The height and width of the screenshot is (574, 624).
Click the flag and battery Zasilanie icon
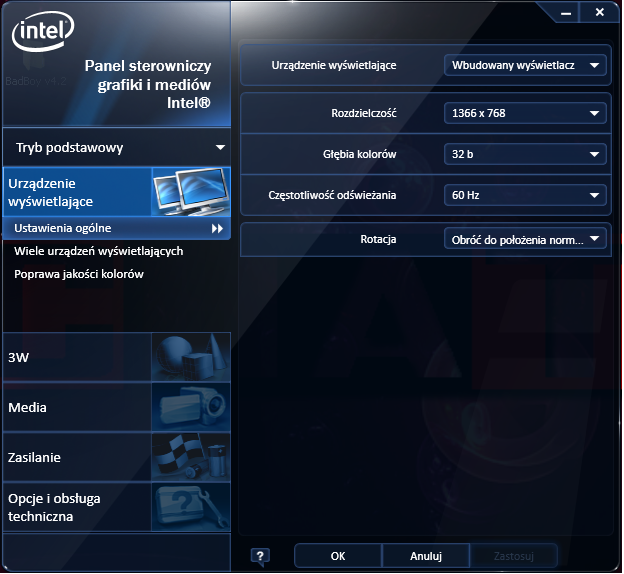[x=191, y=457]
